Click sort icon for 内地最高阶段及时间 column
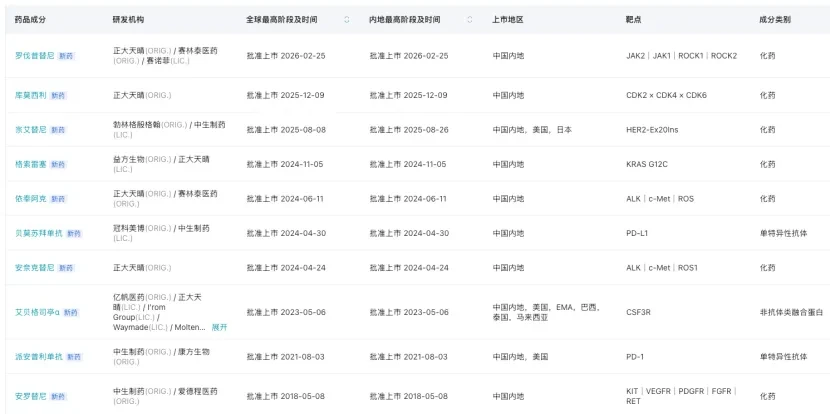Image resolution: width=830 pixels, height=414 pixels. [470, 20]
